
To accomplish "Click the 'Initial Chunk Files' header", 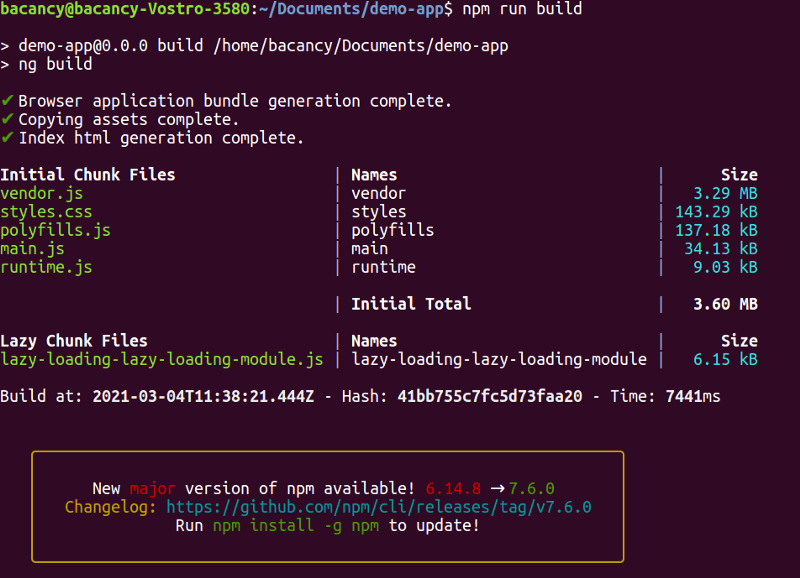I will [x=88, y=175].
